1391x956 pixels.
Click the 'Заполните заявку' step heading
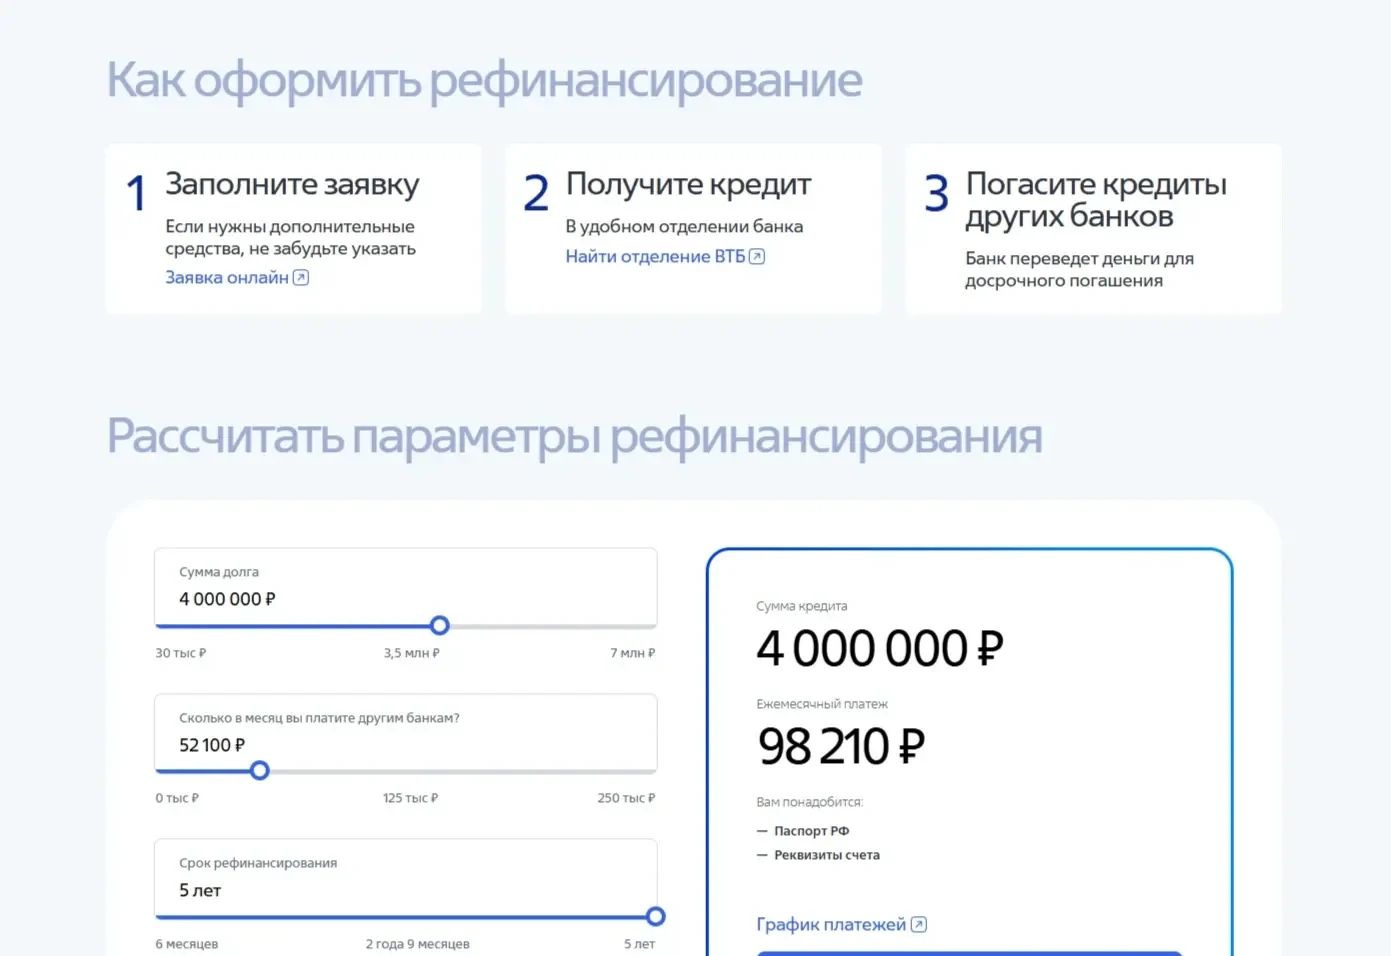tap(292, 185)
